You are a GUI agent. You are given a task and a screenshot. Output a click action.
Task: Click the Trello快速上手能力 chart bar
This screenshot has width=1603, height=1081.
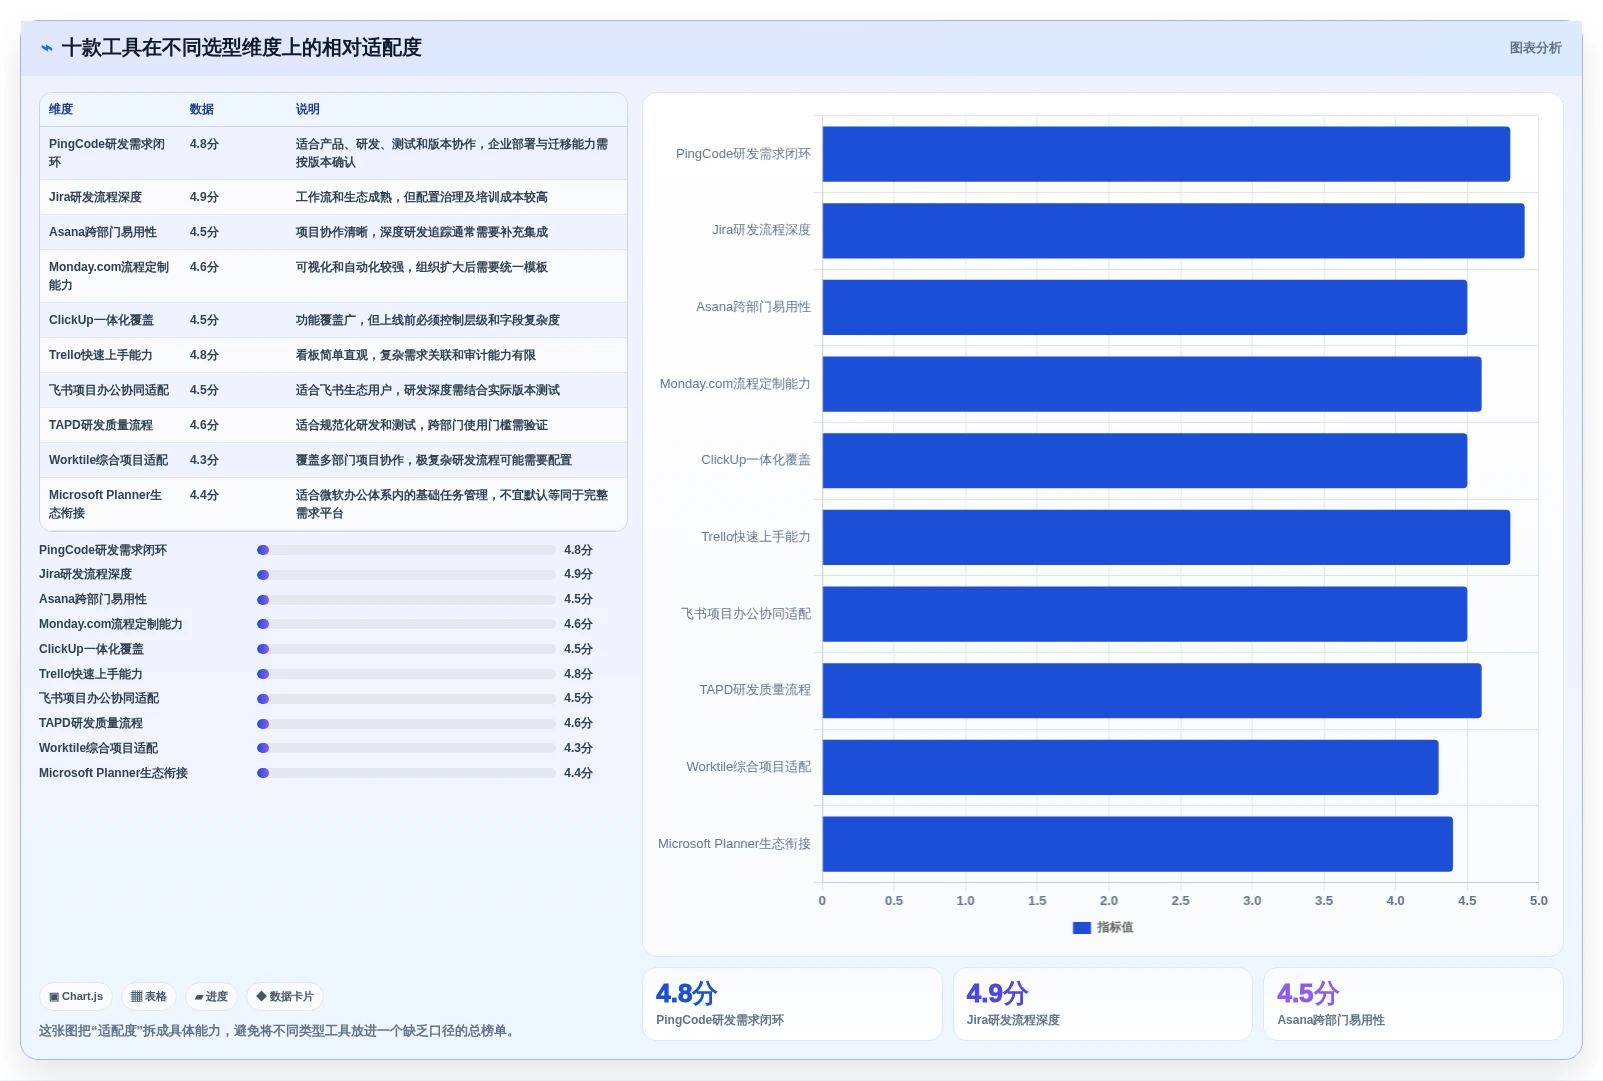point(1166,537)
